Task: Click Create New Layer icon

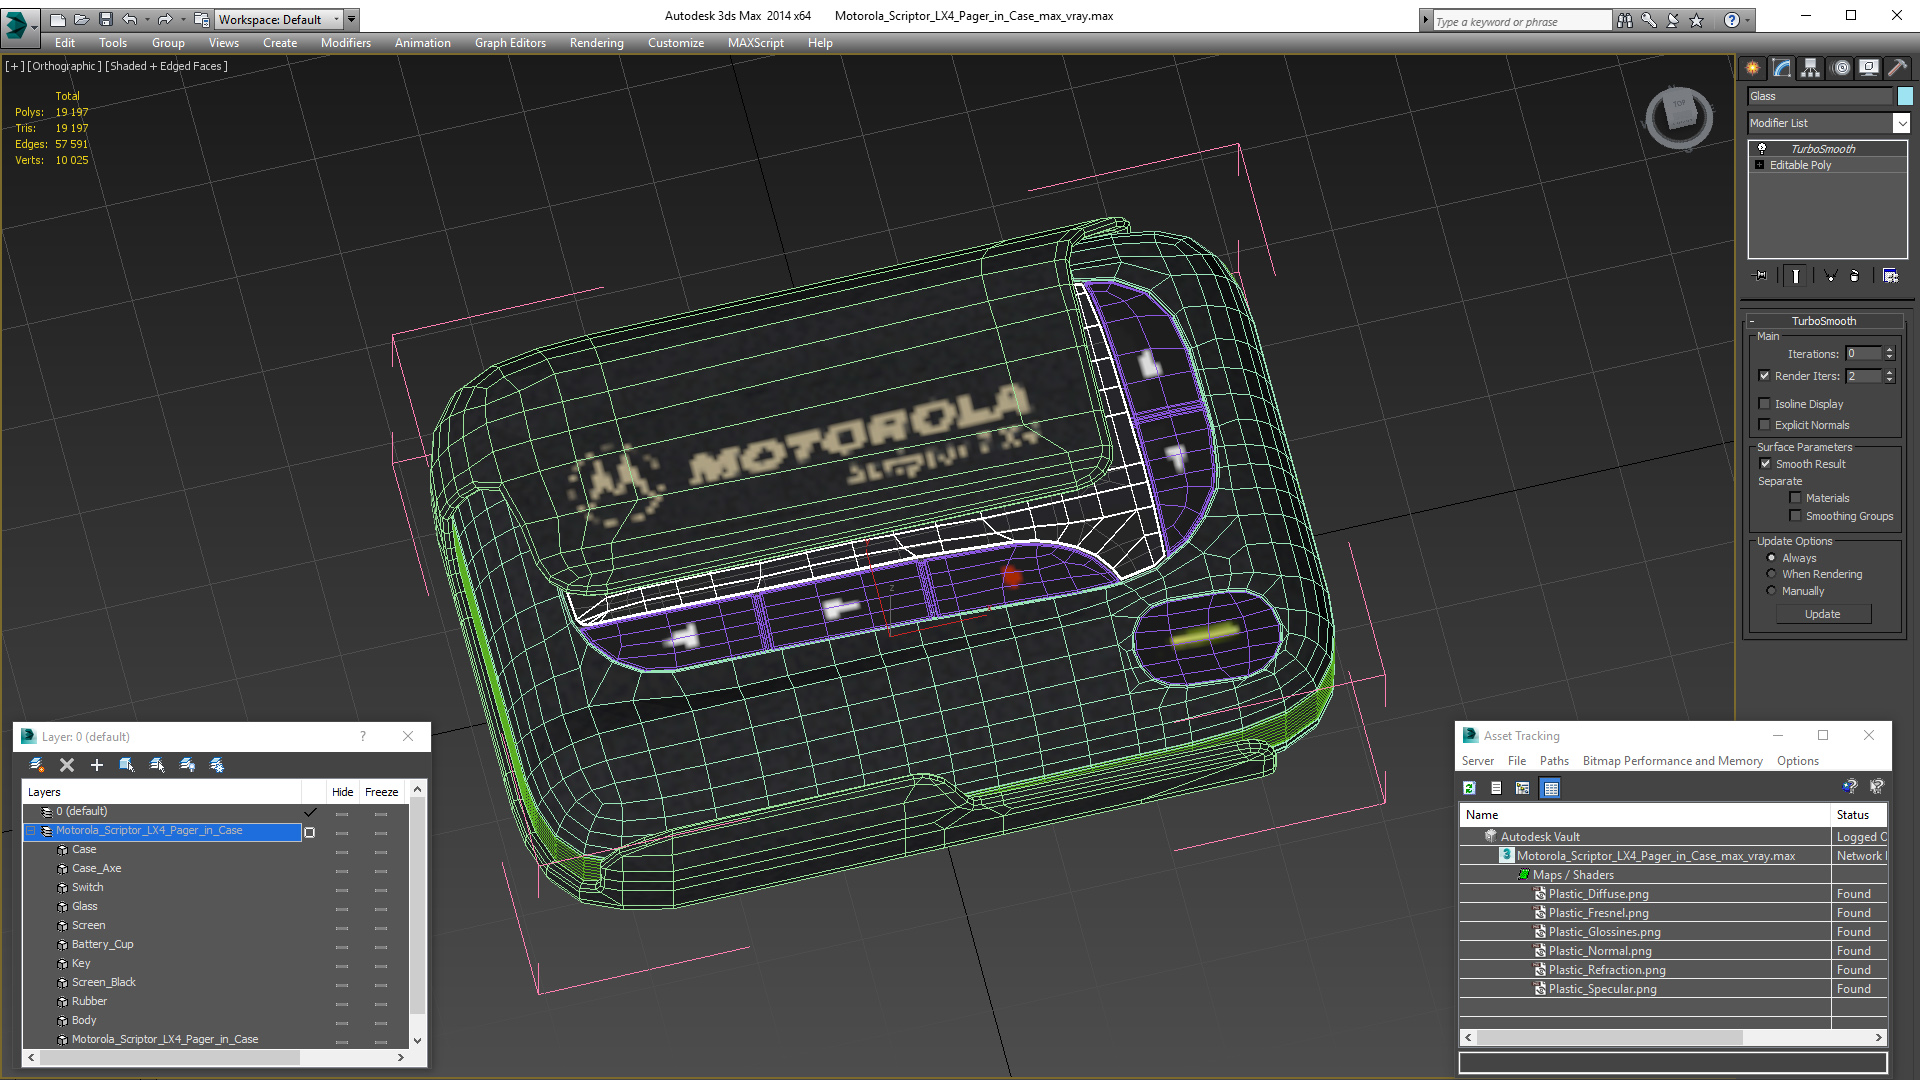Action: [x=37, y=765]
